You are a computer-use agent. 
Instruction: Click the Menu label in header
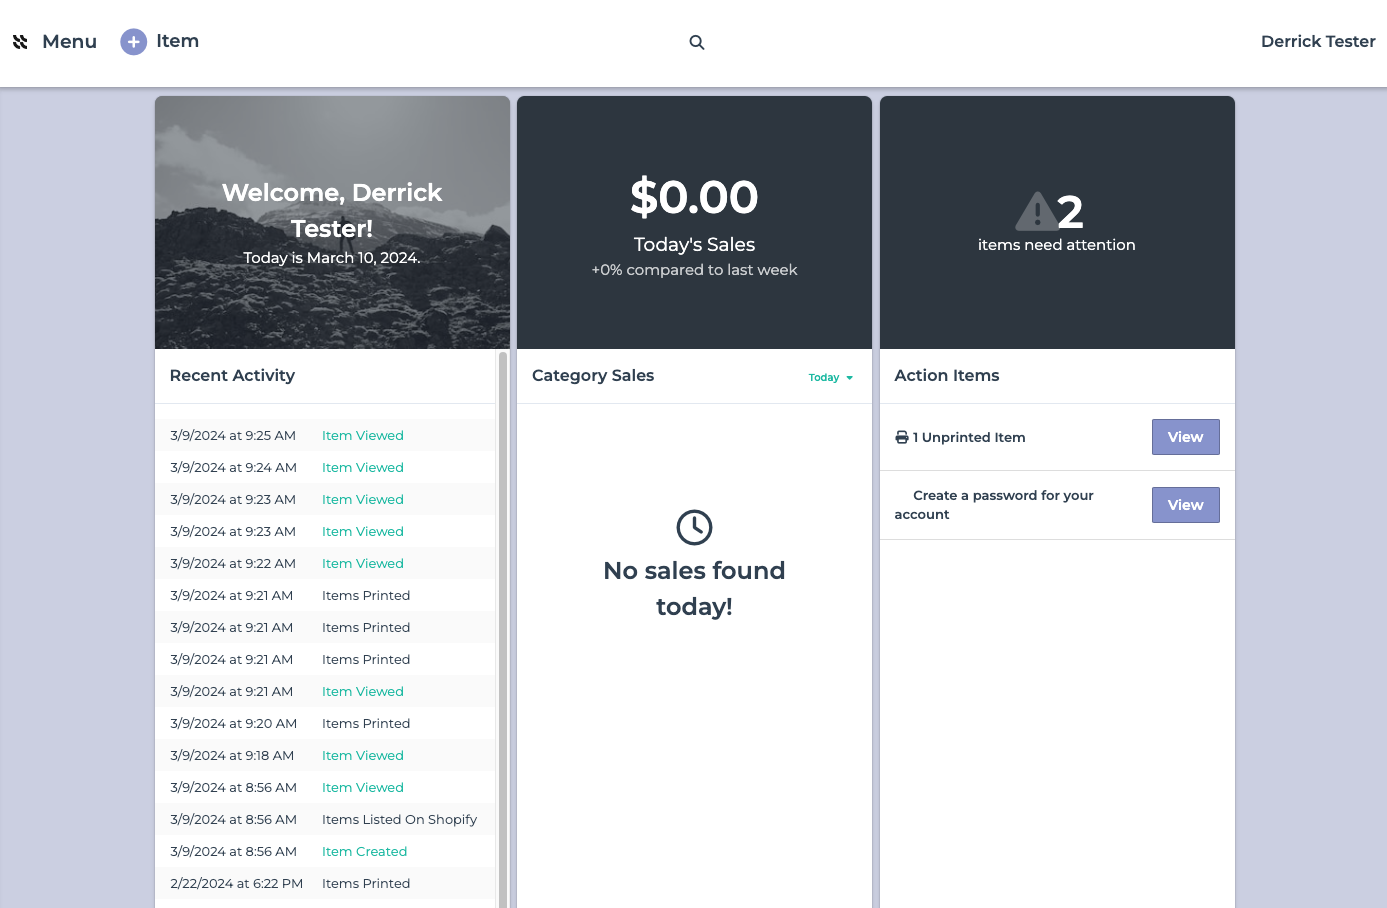69,42
